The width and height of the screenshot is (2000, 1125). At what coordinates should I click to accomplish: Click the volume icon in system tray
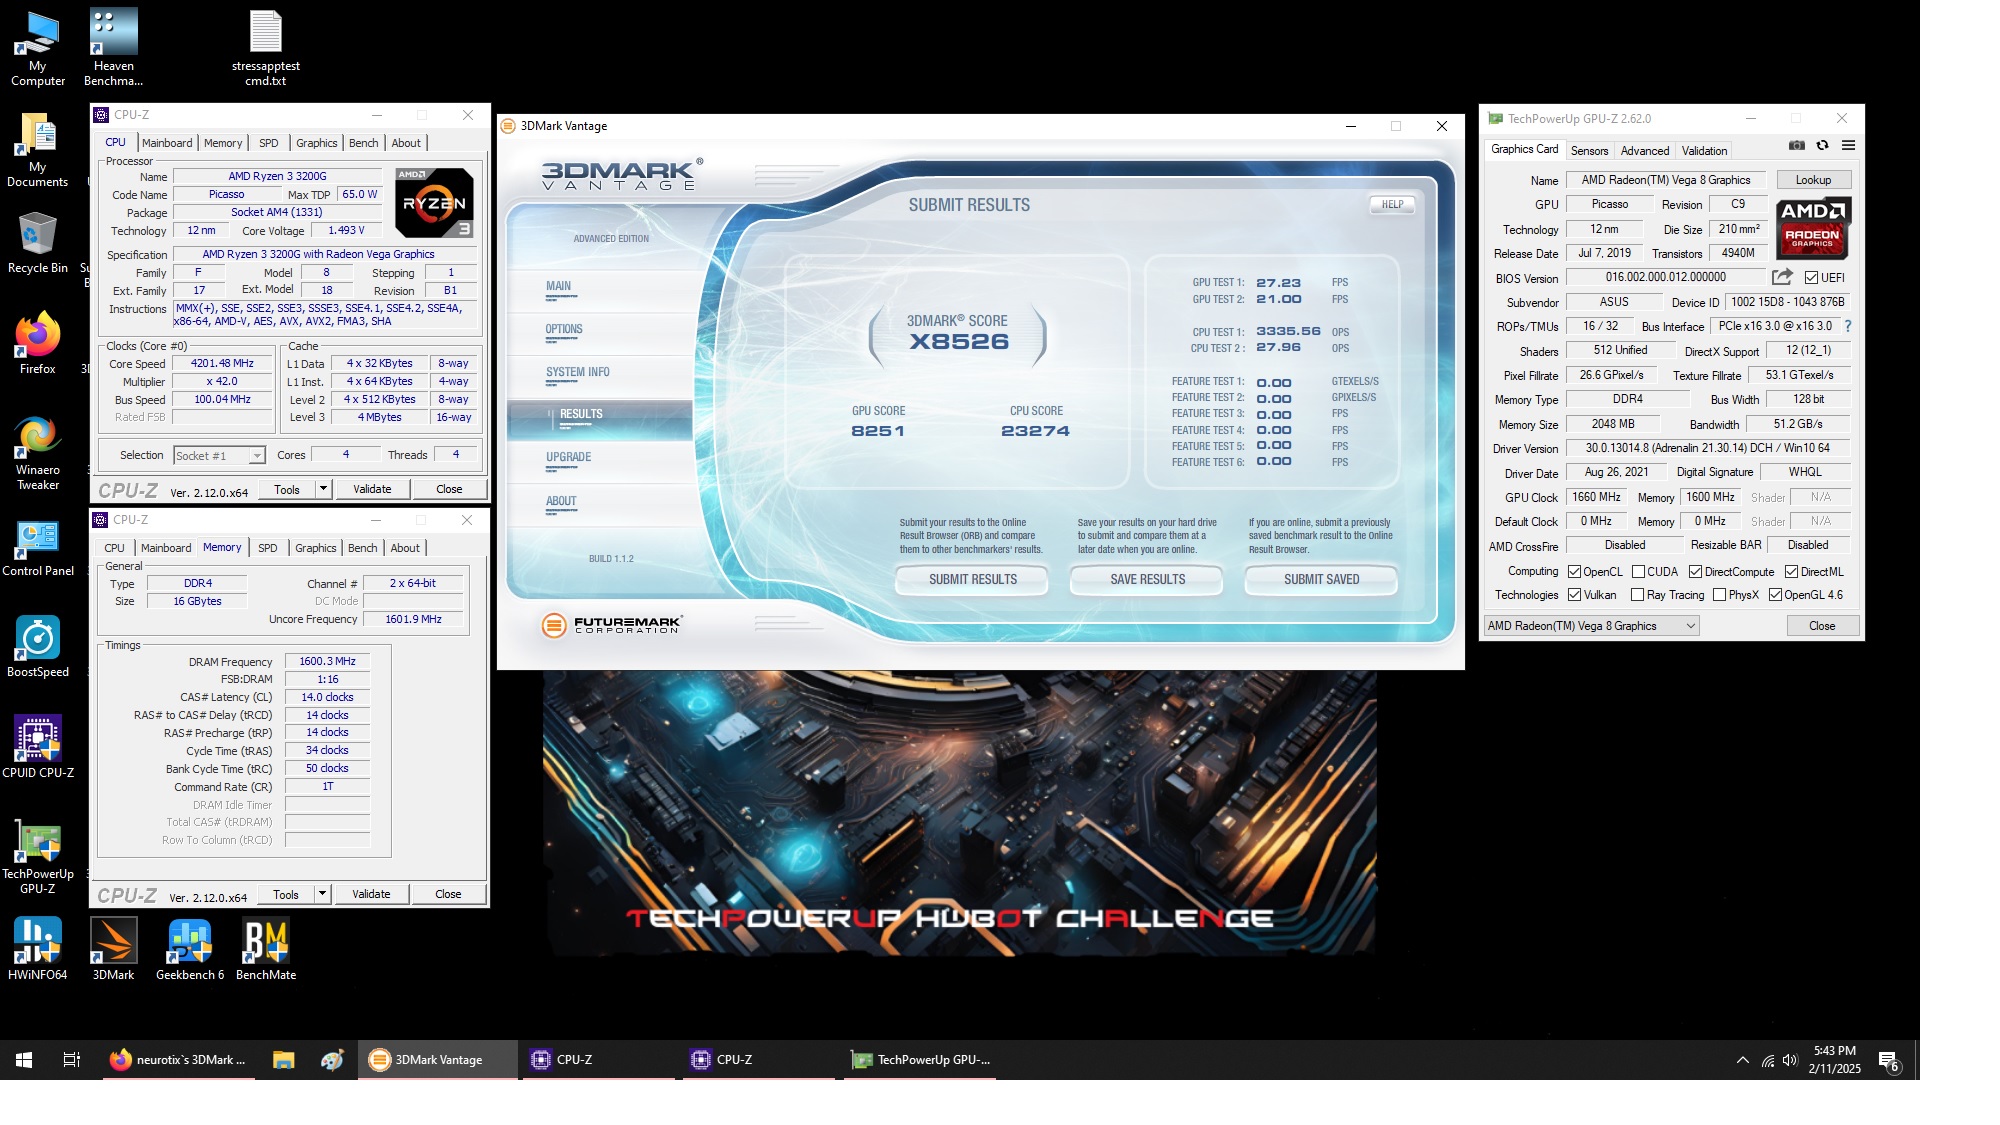1790,1060
